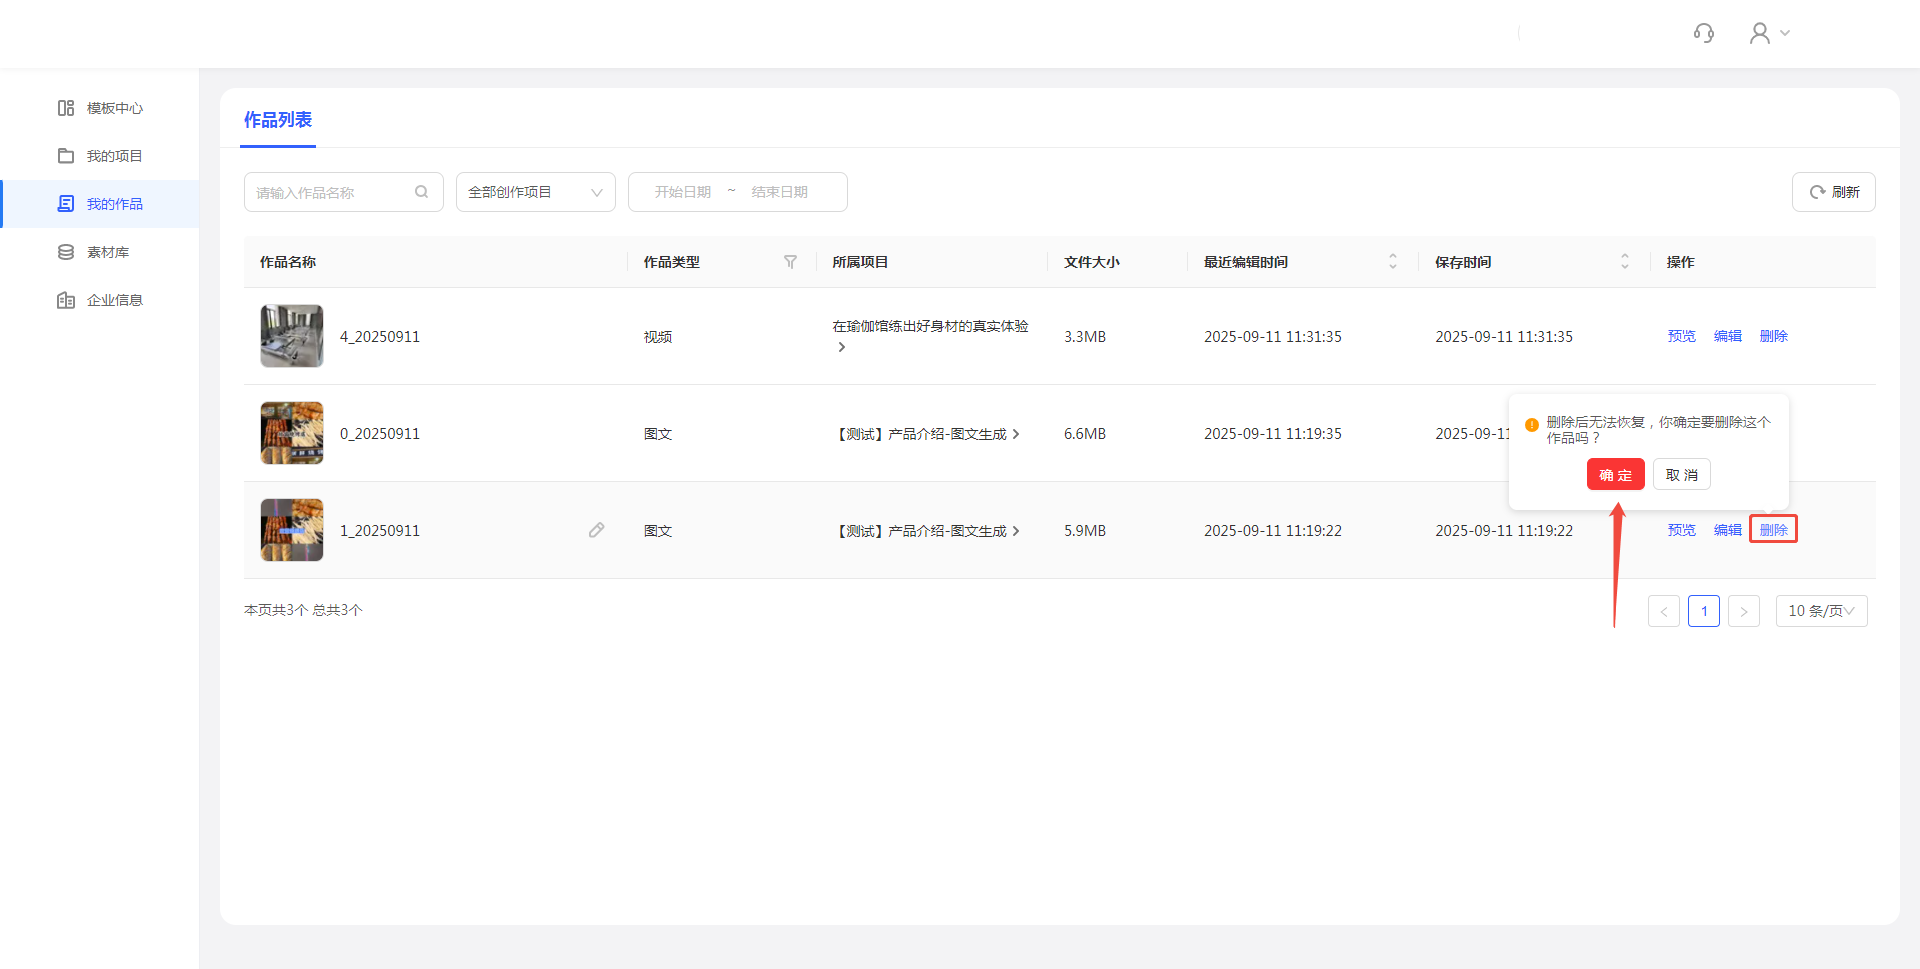Viewport: 1920px width, 969px height.
Task: Click the 刷新 refresh button
Action: click(1833, 192)
